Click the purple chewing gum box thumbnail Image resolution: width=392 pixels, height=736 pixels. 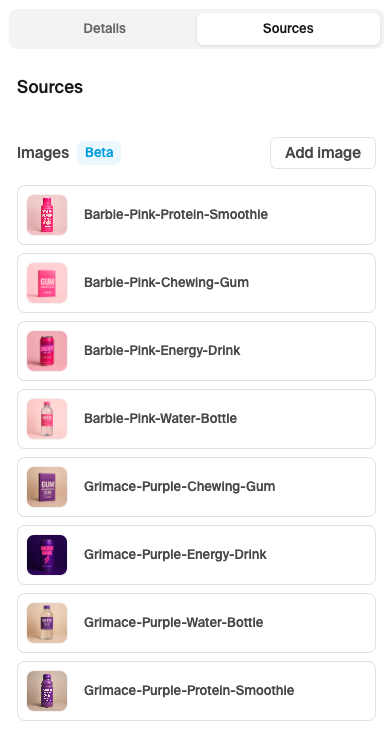point(47,487)
